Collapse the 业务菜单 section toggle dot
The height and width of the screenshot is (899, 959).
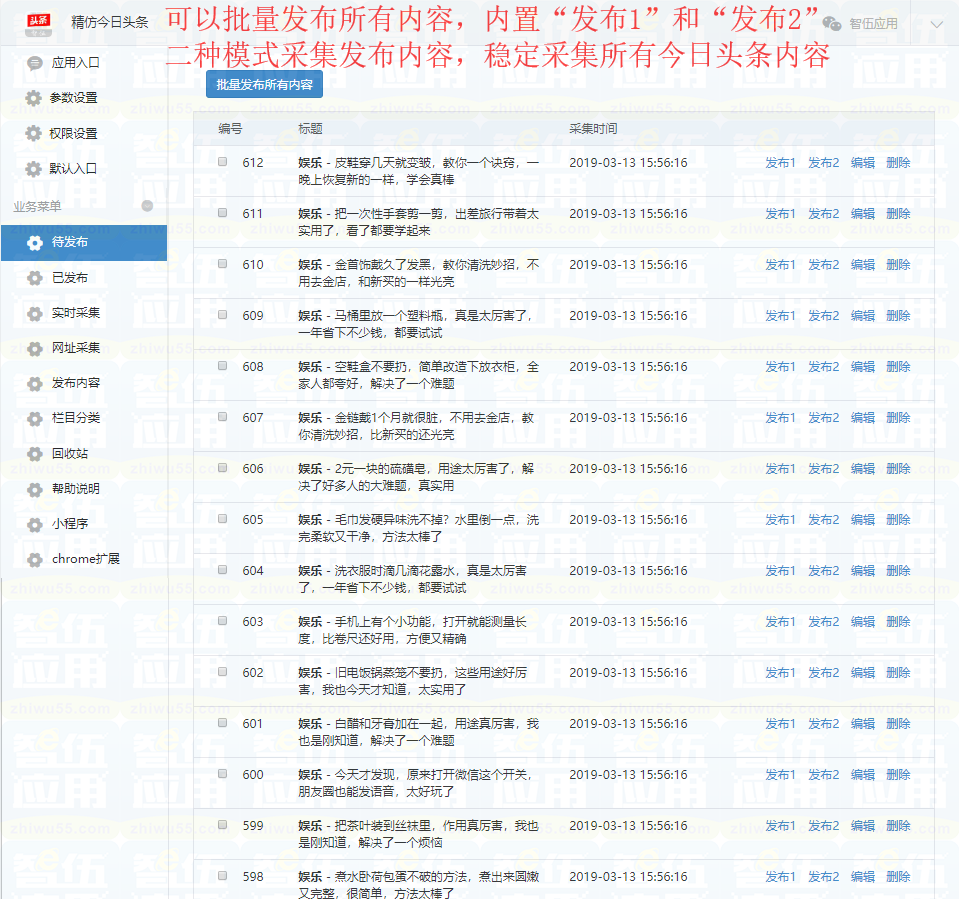point(147,206)
